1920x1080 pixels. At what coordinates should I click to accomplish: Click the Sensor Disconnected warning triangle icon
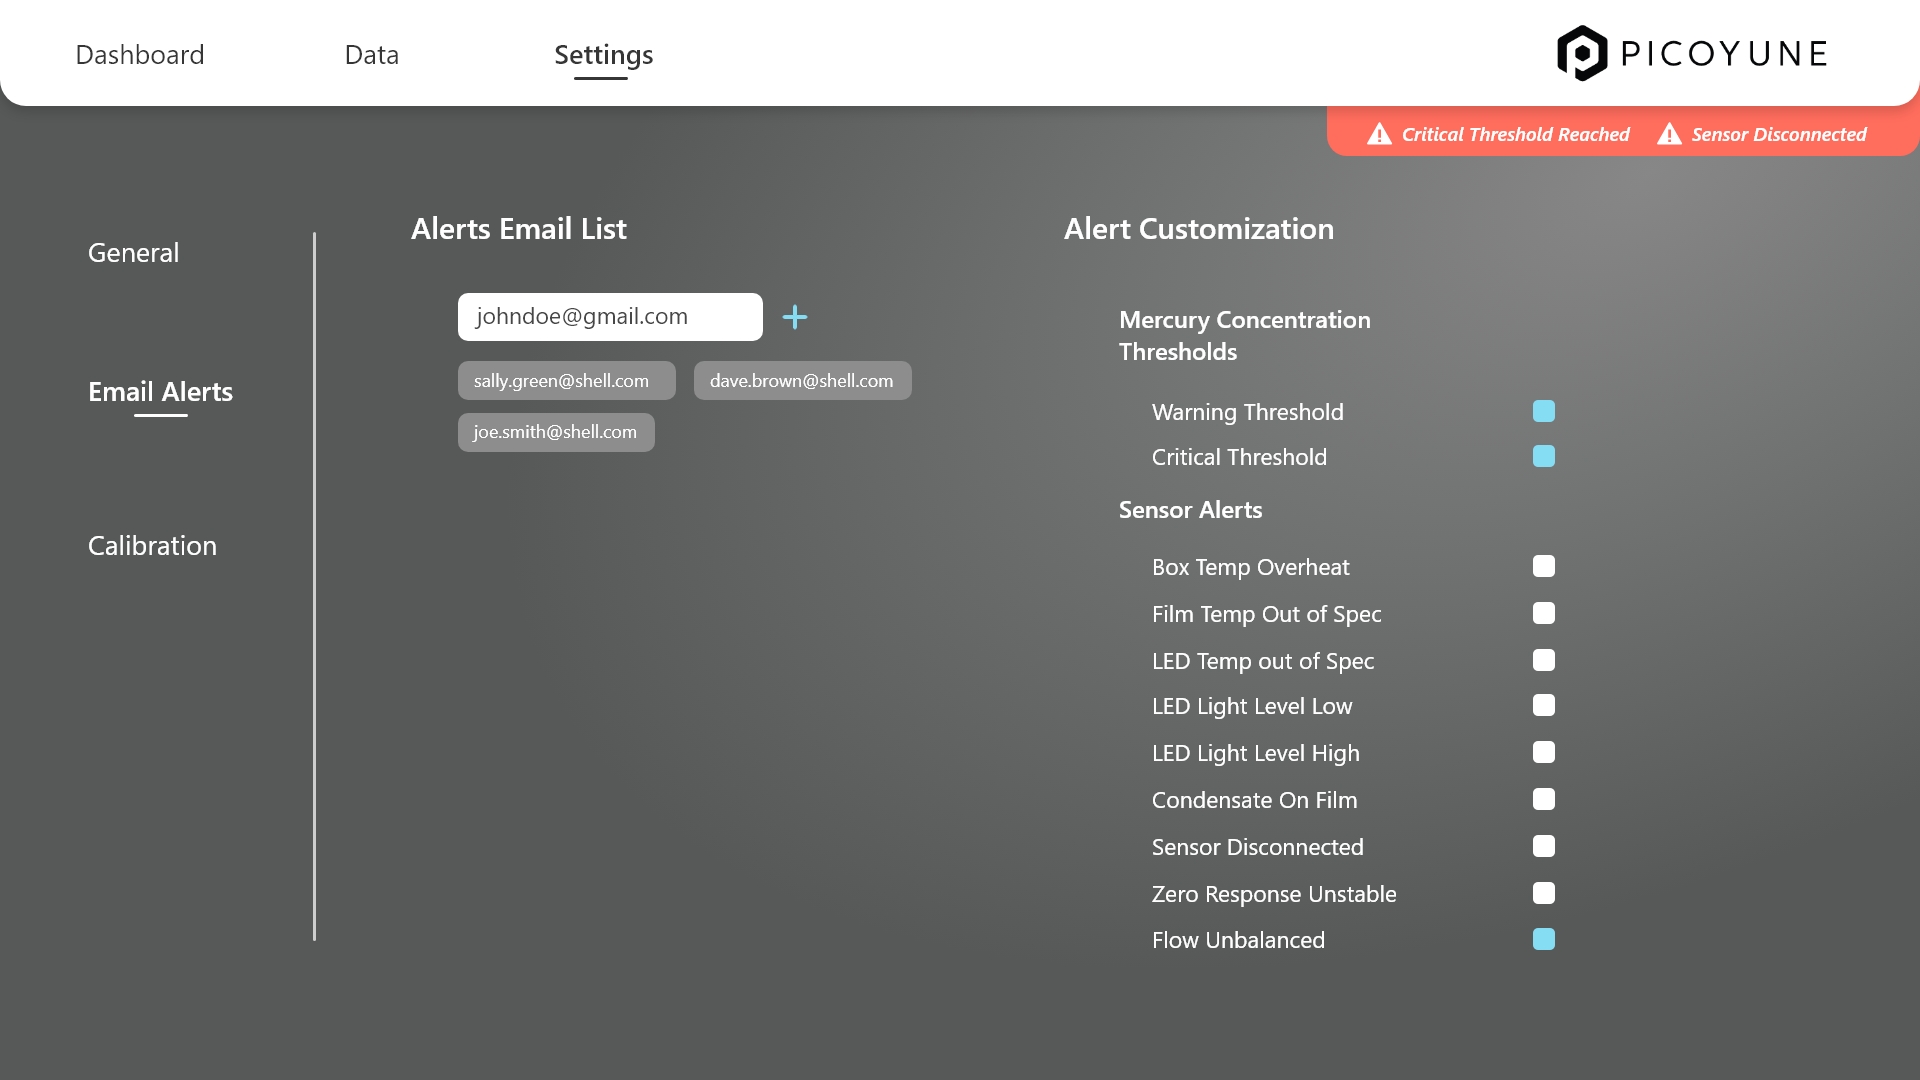tap(1669, 134)
